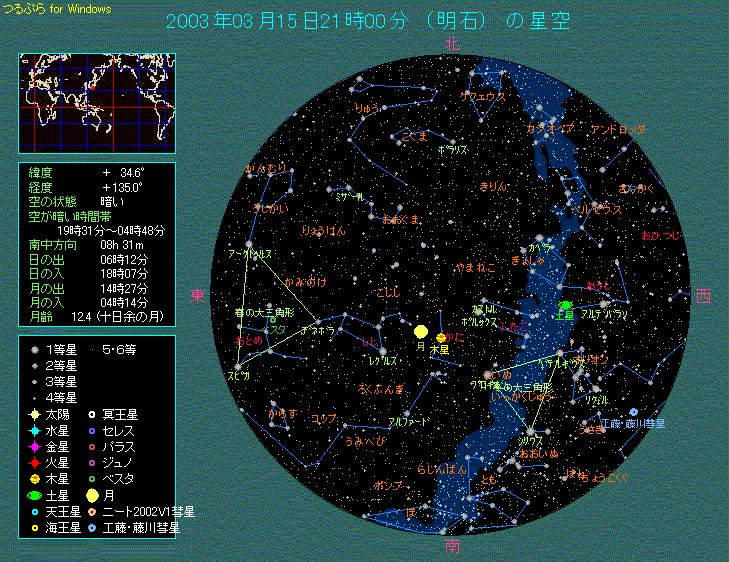Screen dimensions: 729x562
Task: Click the 東 direction label beside the chart
Action: click(x=198, y=295)
